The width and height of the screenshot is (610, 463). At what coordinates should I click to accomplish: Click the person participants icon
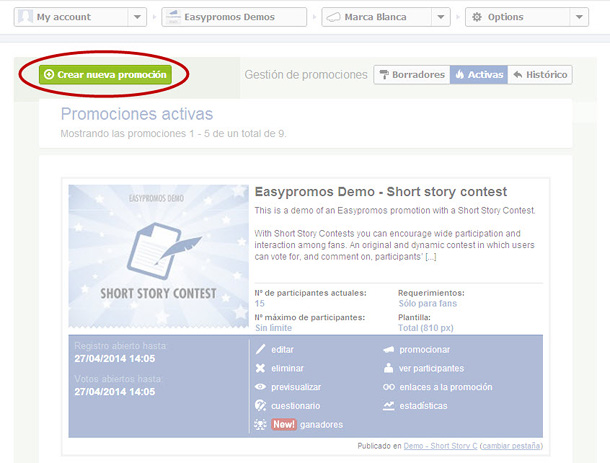tap(389, 368)
